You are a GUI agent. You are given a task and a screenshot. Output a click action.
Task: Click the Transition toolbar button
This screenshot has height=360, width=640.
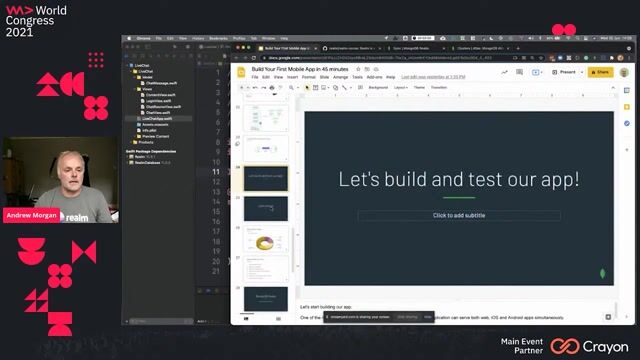click(x=439, y=87)
